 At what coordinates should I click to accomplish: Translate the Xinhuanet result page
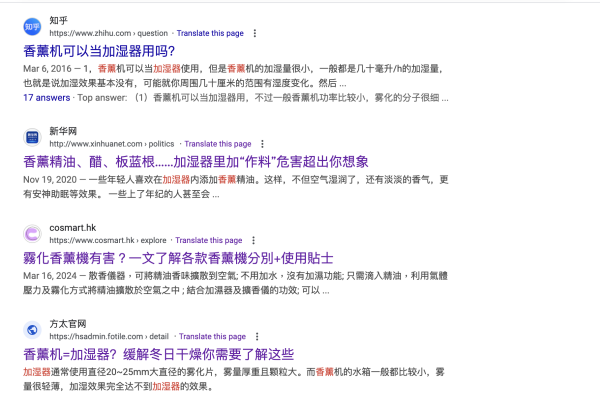coord(218,144)
